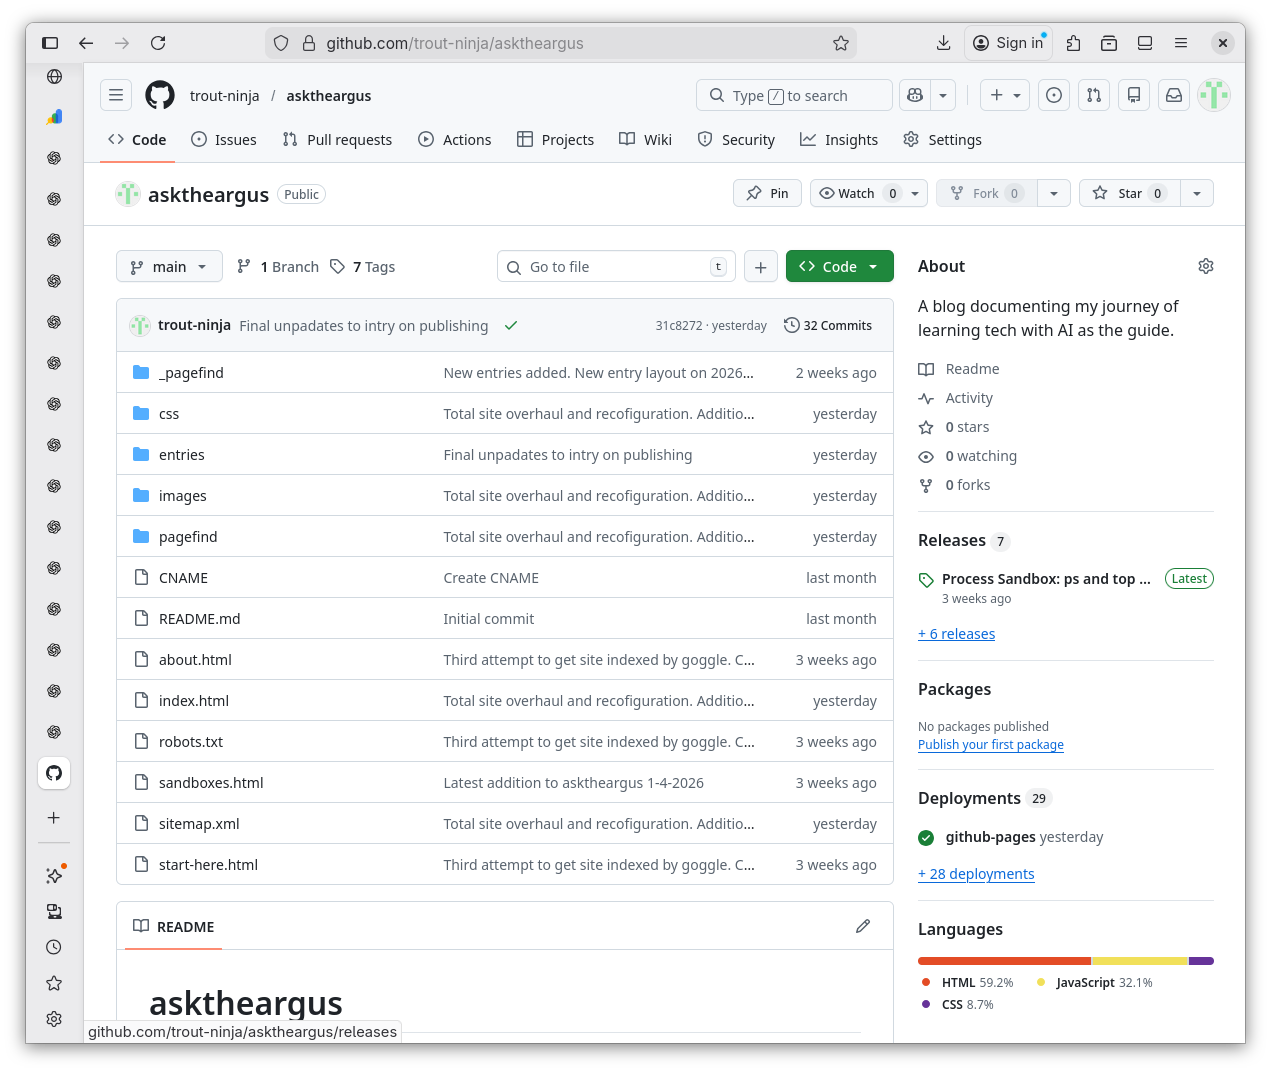Screen dimensions: 1271x1072
Task: Open the notifications inbox icon
Action: point(1173,95)
